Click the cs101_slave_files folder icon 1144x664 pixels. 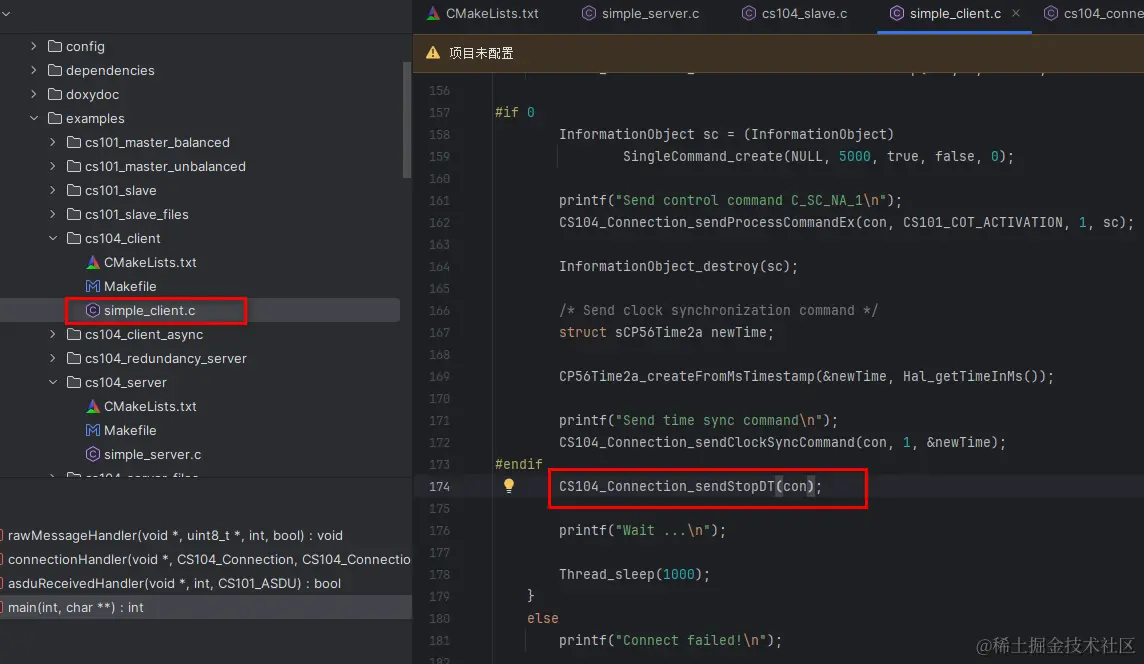(x=74, y=215)
